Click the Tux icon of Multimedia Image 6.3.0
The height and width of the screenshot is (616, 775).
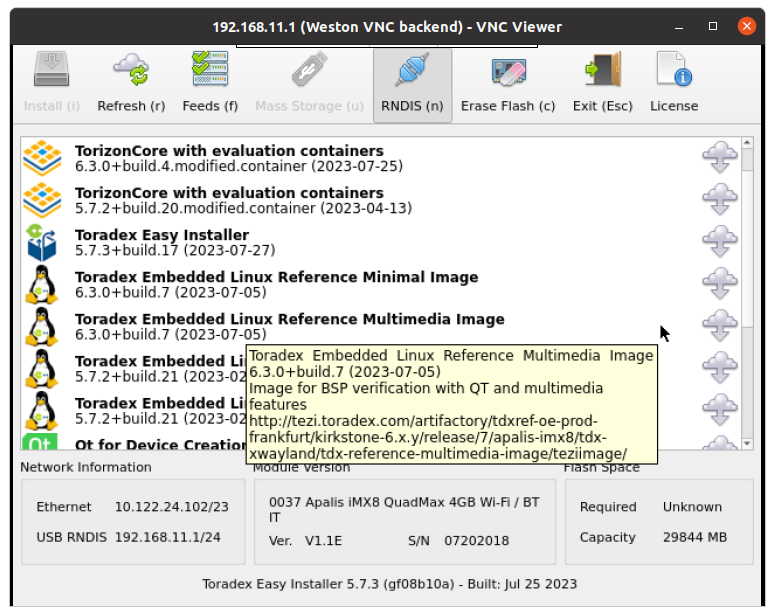point(42,326)
